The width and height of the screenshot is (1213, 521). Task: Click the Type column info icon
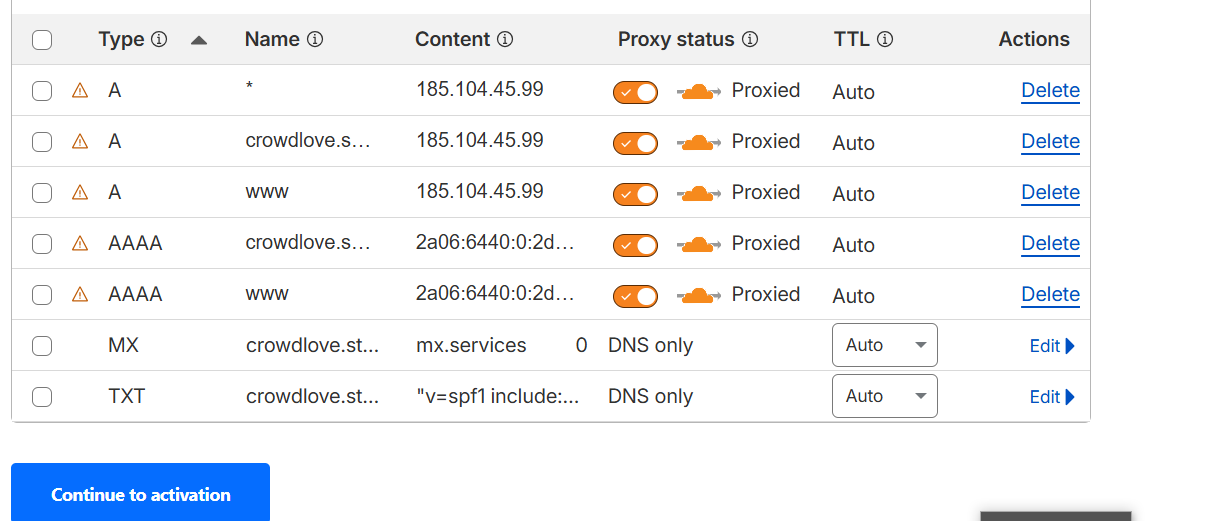pos(159,40)
